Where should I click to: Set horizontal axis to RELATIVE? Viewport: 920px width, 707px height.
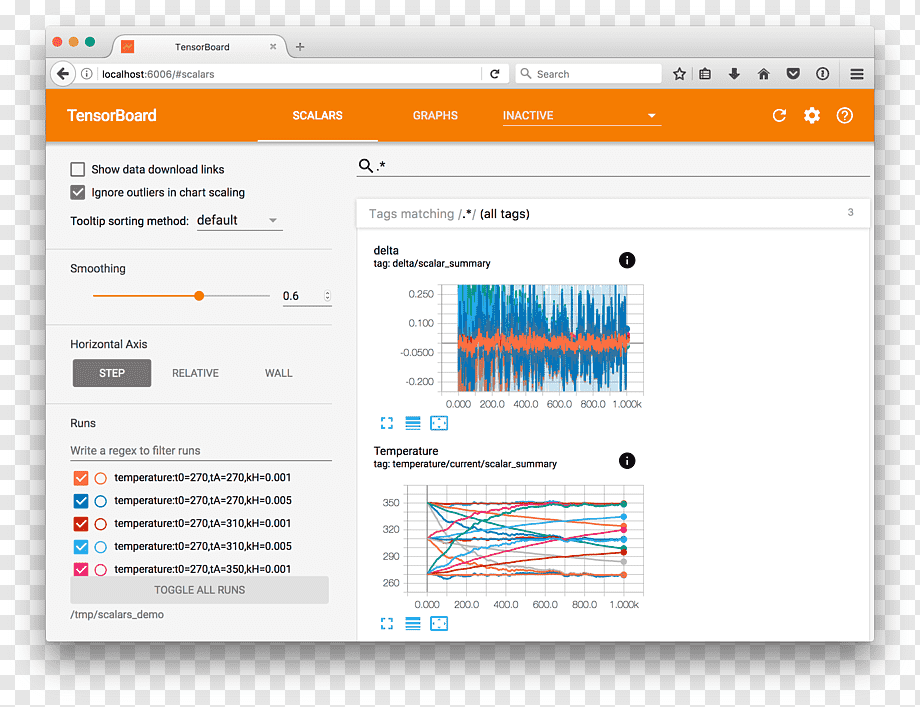[195, 373]
